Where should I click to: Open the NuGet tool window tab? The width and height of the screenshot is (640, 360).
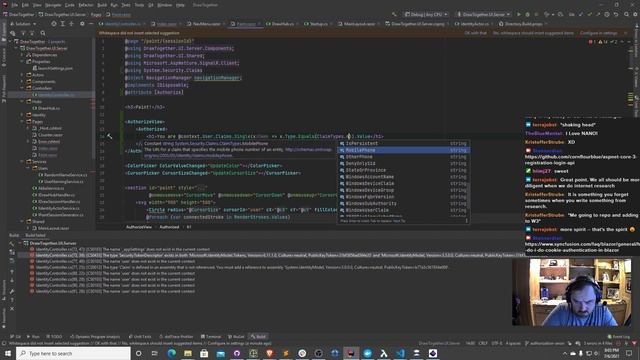click(x=236, y=337)
